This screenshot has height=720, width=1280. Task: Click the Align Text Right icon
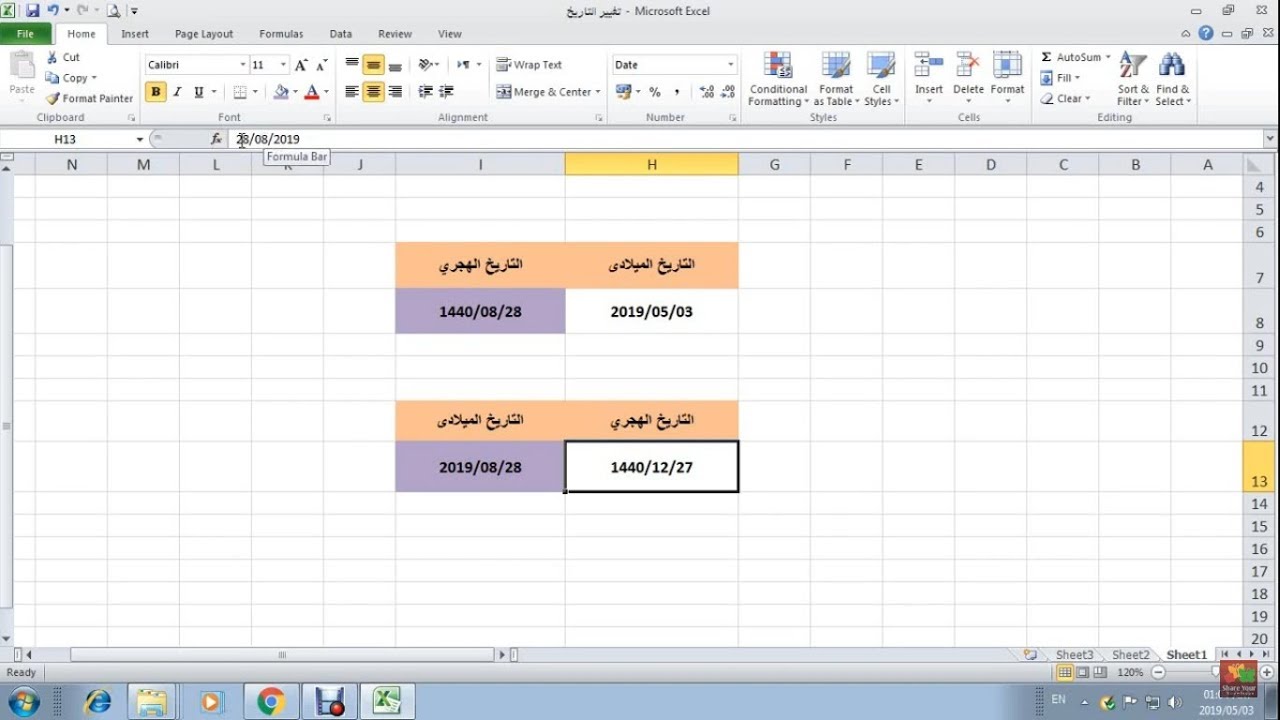pos(395,92)
